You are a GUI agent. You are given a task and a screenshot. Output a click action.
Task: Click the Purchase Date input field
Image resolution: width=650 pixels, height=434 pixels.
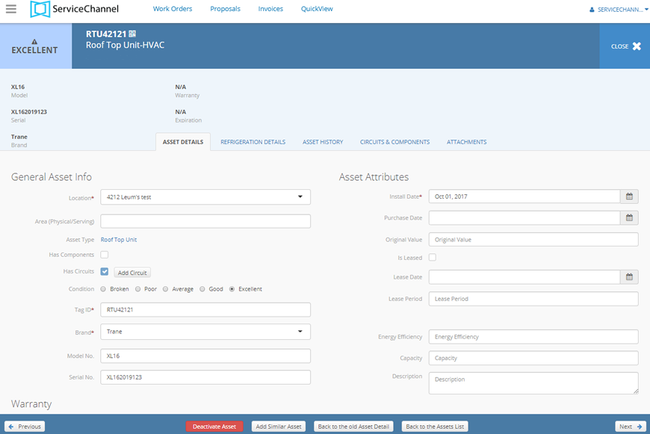click(524, 218)
